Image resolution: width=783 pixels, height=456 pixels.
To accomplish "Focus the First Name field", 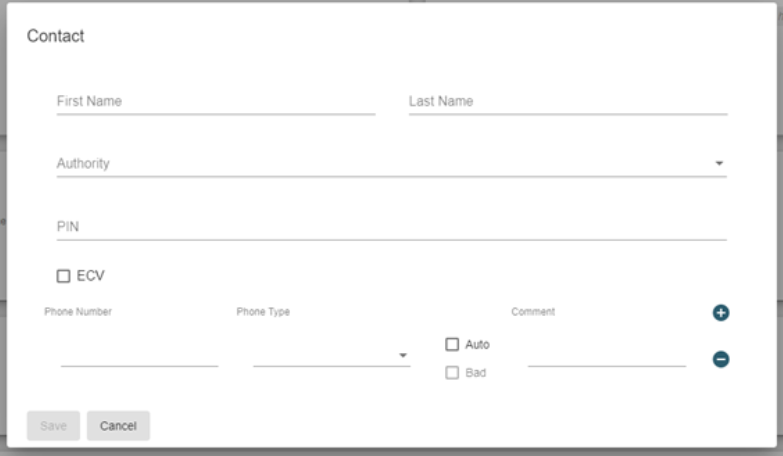I will [x=215, y=102].
